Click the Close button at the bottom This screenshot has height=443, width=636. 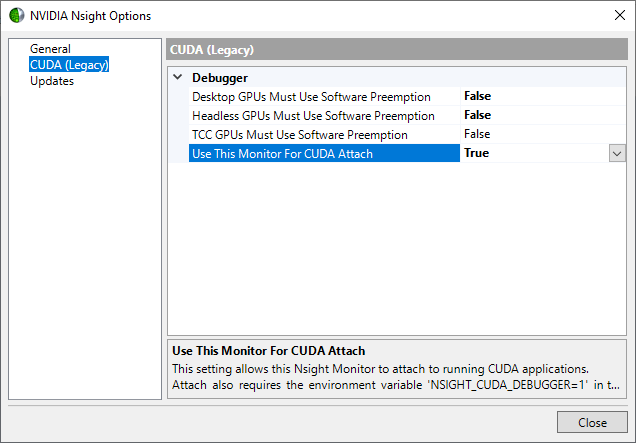click(592, 422)
